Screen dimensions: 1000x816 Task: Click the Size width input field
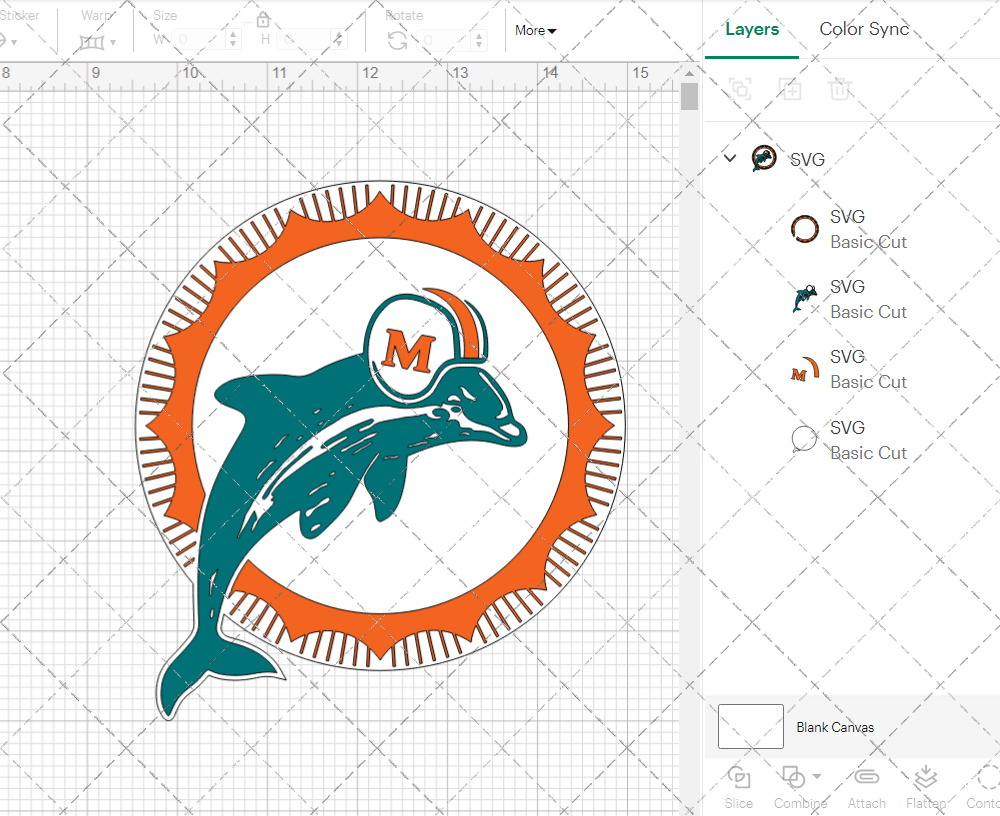(198, 40)
